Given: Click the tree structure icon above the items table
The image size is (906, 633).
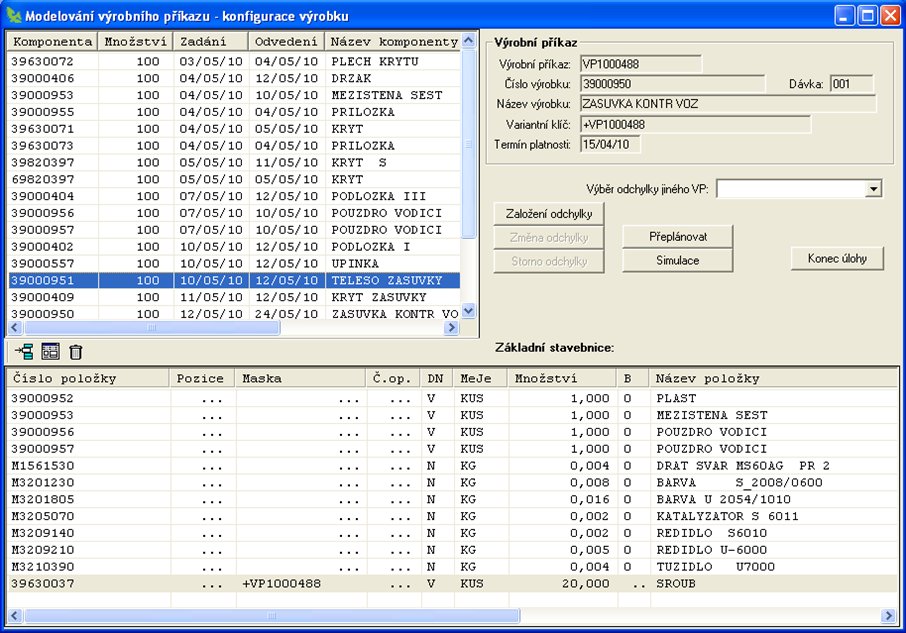Looking at the screenshot, I should coord(24,351).
